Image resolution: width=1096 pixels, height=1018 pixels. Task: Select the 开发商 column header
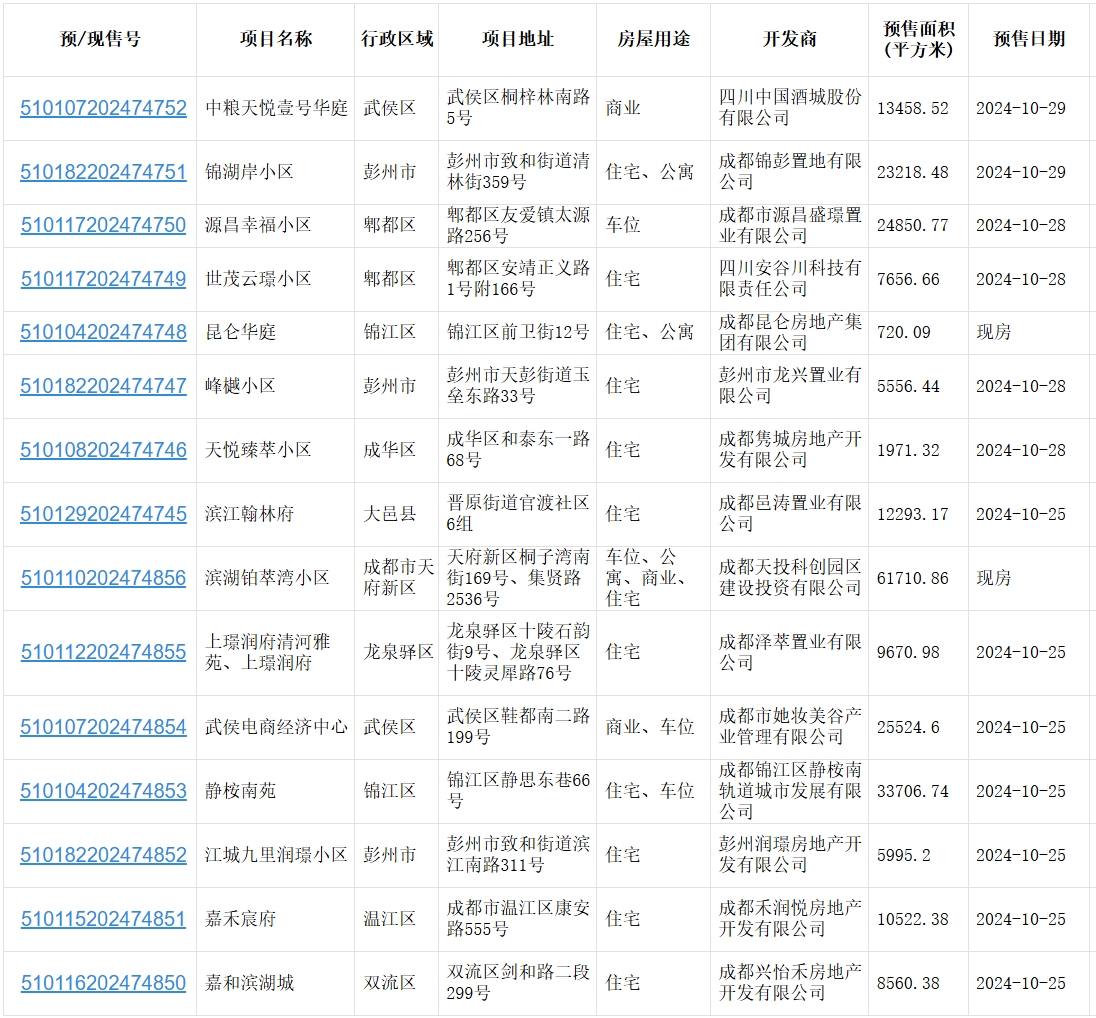coord(789,39)
